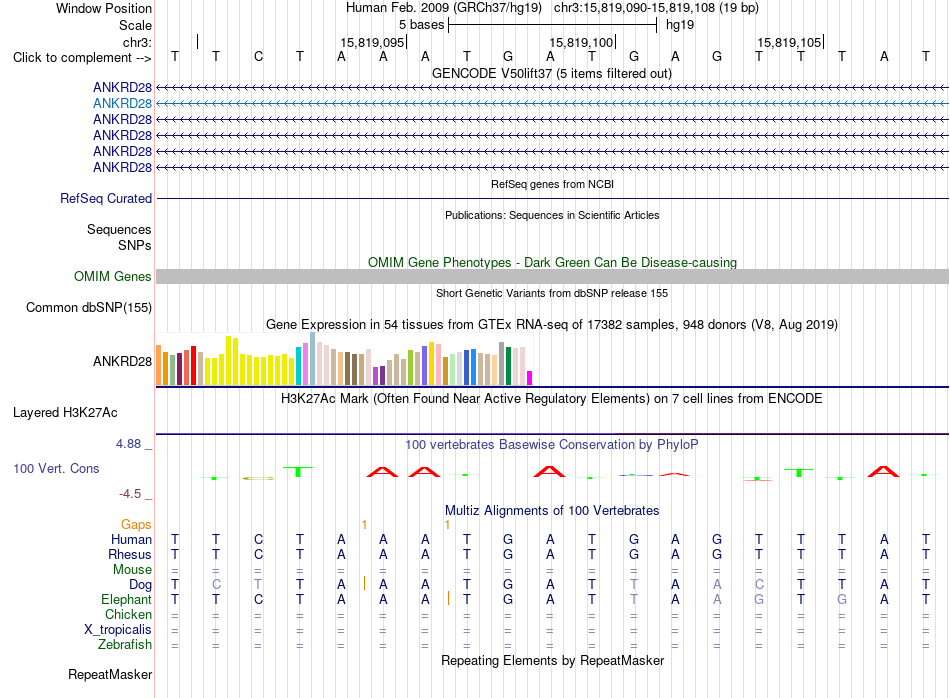The height and width of the screenshot is (698, 950).
Task: Click the -4.5 PhyloP lower scale value
Action: click(x=130, y=494)
